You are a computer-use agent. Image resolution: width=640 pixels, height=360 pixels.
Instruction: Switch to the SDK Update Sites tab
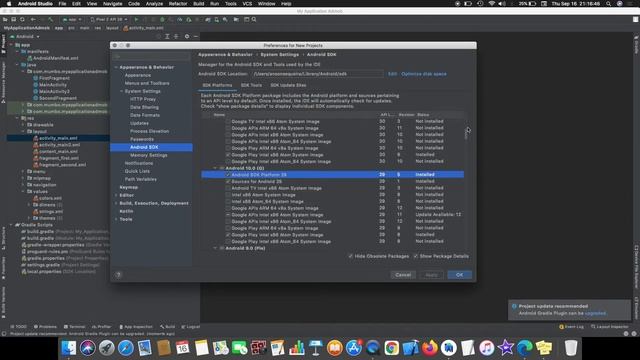click(x=288, y=85)
